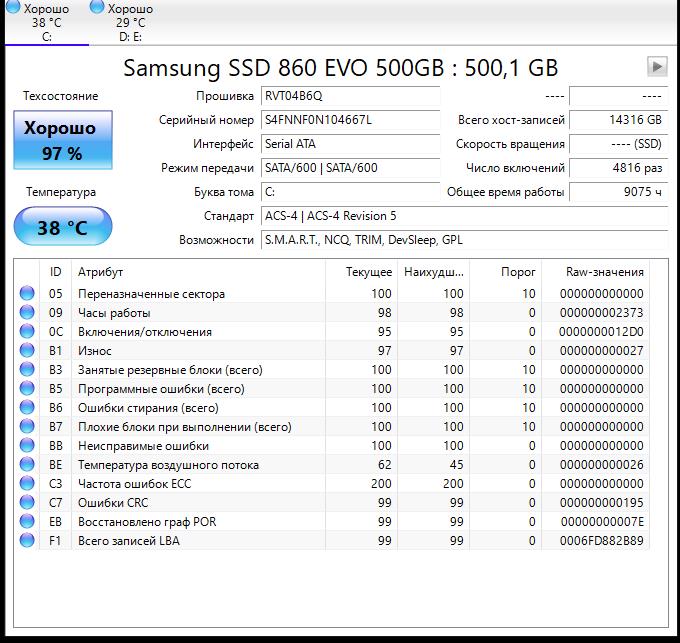This screenshot has height=643, width=680.
Task: Click the status icon for B5 Программные ошибки
Action: (x=27, y=388)
